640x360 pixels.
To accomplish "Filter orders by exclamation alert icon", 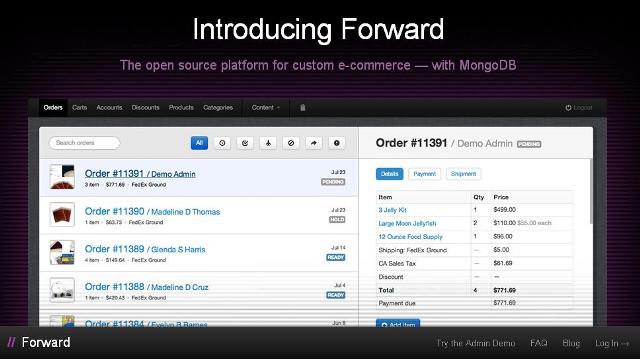I will click(x=336, y=143).
